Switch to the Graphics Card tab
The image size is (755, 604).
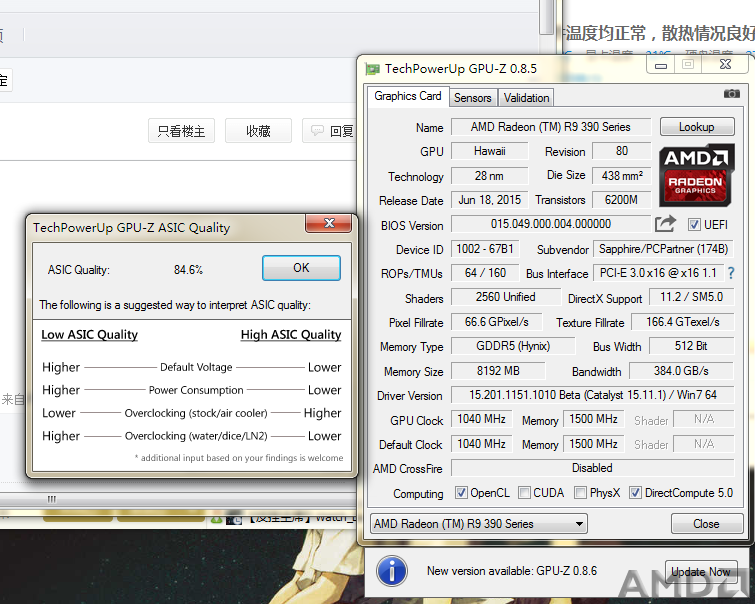point(408,96)
